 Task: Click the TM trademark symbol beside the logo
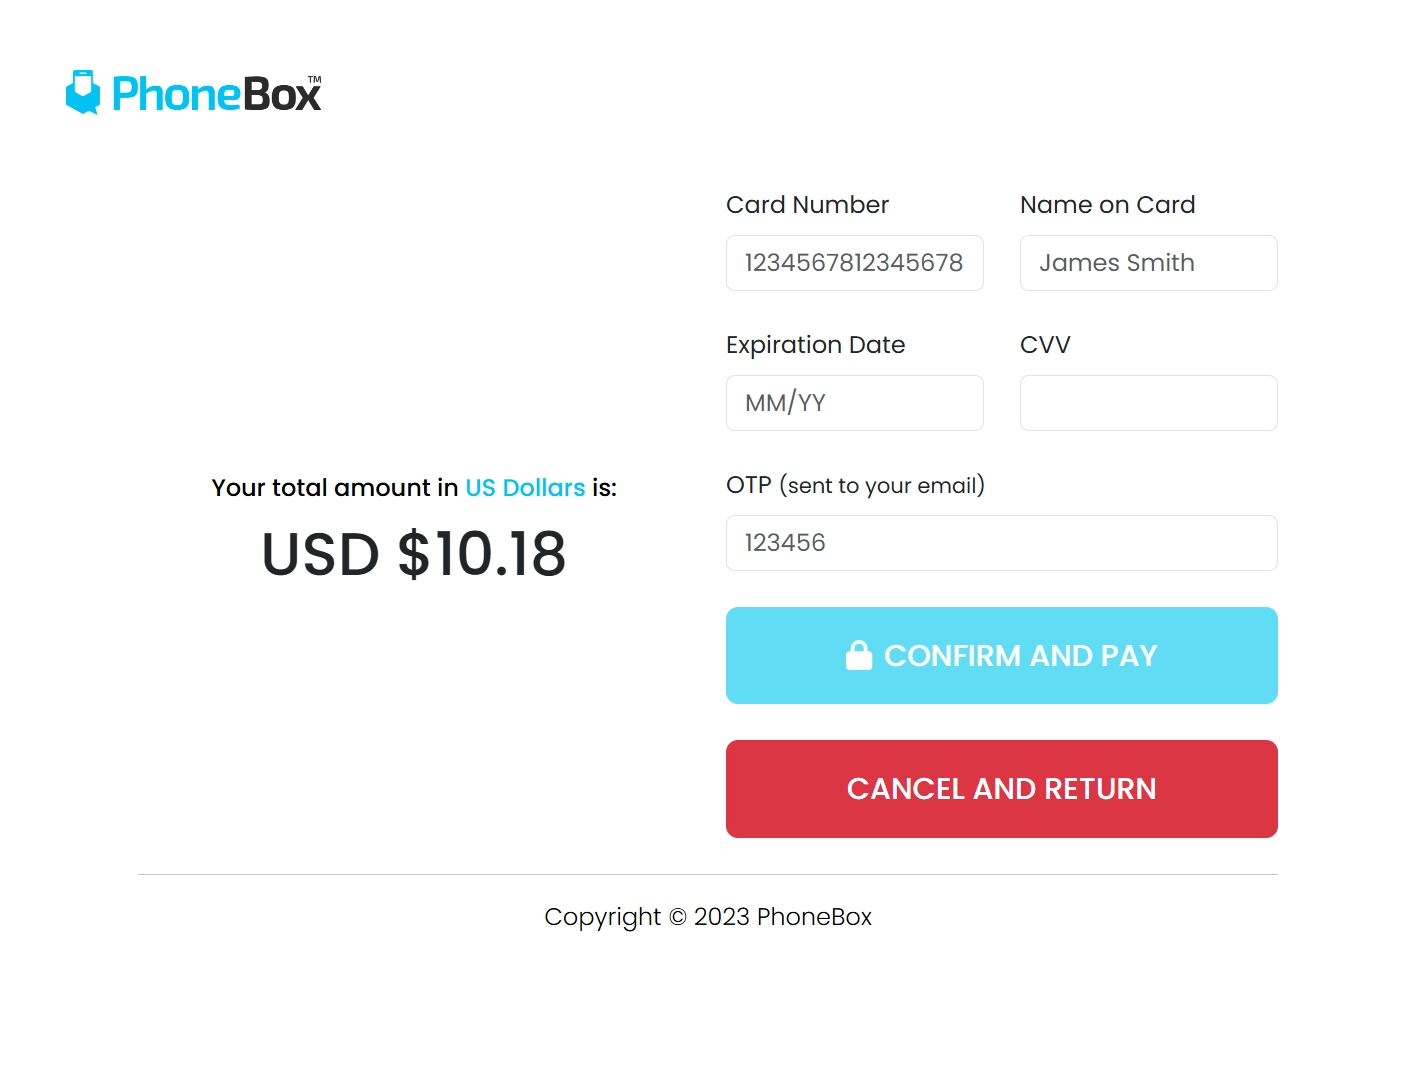(x=315, y=79)
